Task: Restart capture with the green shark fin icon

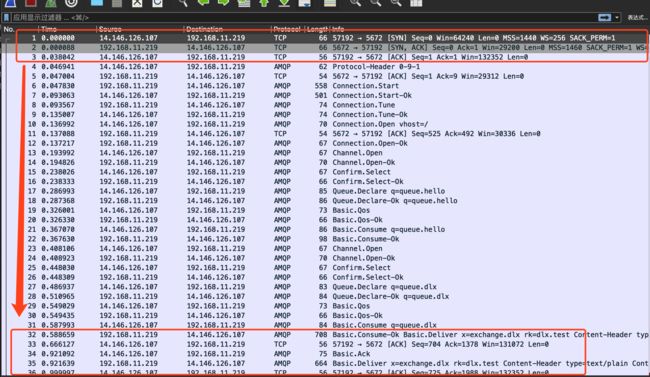Action: point(51,3)
